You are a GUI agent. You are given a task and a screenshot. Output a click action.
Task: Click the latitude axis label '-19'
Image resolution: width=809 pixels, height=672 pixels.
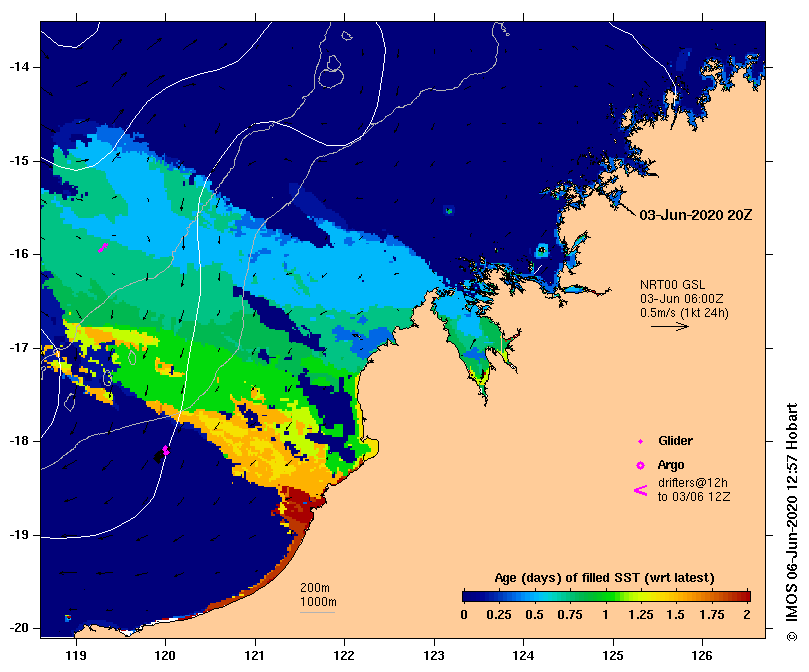(20, 535)
